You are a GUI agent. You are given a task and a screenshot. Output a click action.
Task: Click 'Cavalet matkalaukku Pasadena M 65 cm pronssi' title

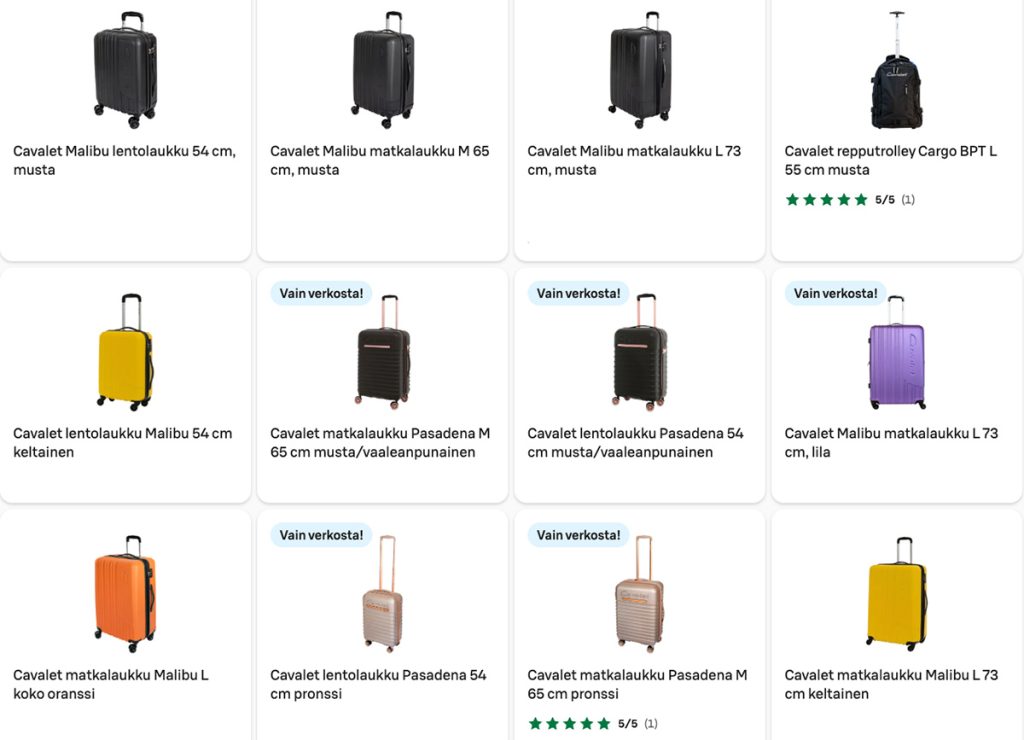(637, 685)
